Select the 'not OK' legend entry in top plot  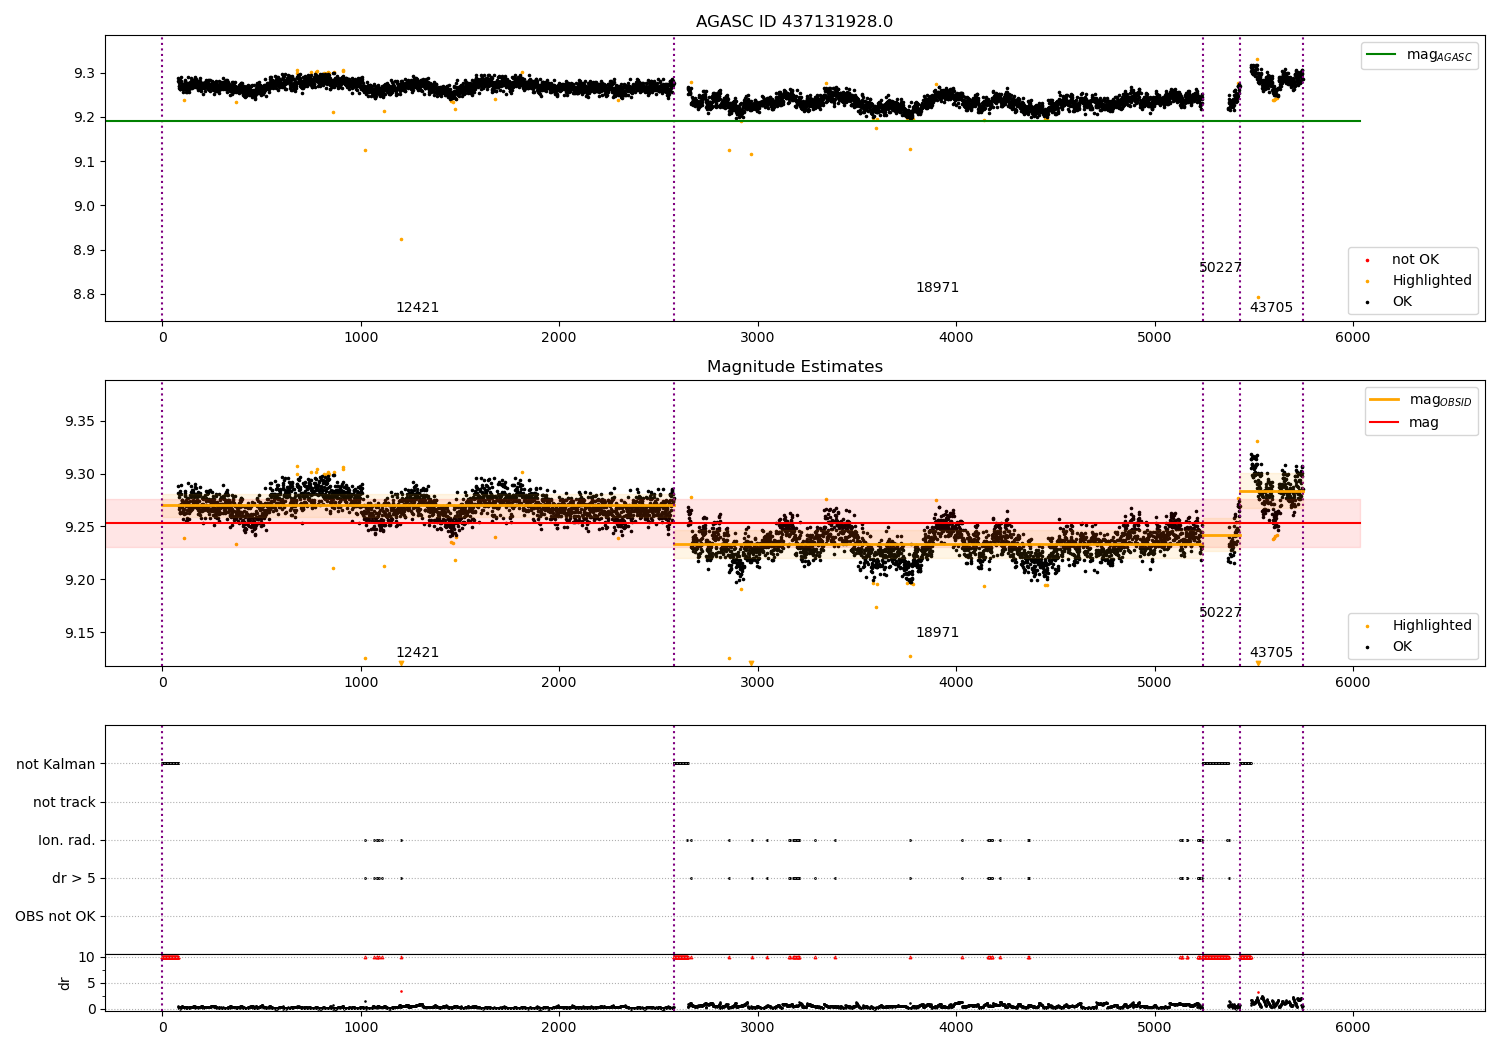[x=1415, y=260]
